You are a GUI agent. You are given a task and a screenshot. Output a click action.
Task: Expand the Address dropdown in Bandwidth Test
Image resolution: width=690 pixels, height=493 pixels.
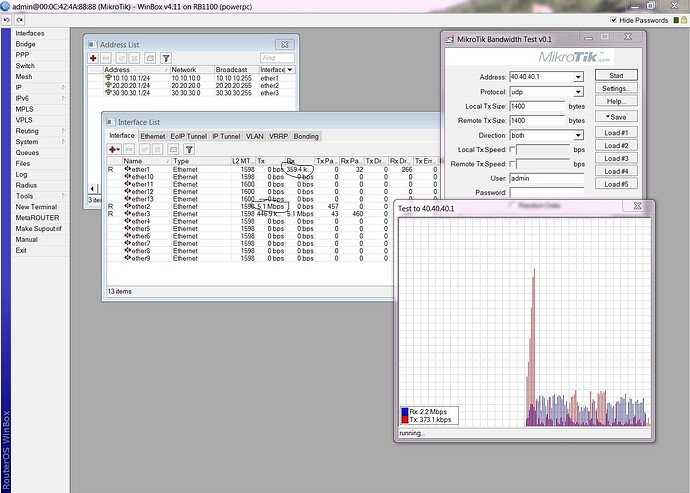[x=578, y=76]
